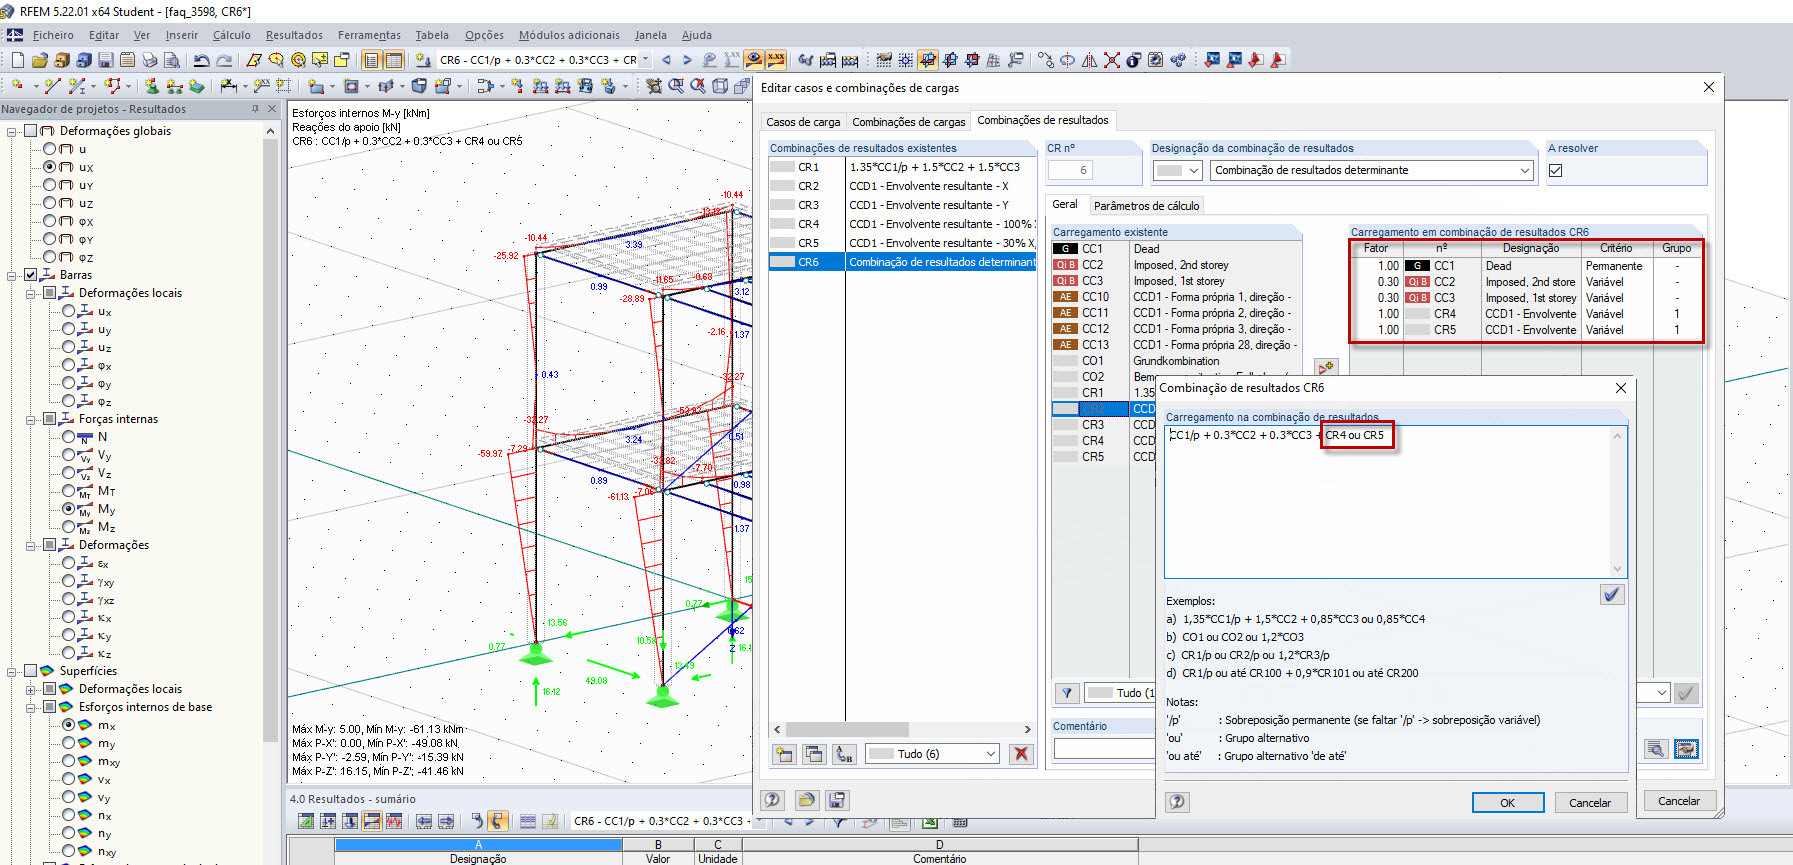This screenshot has width=1793, height=865.
Task: Toggle the Barras checkbox in the navigator
Action: pyautogui.click(x=31, y=275)
